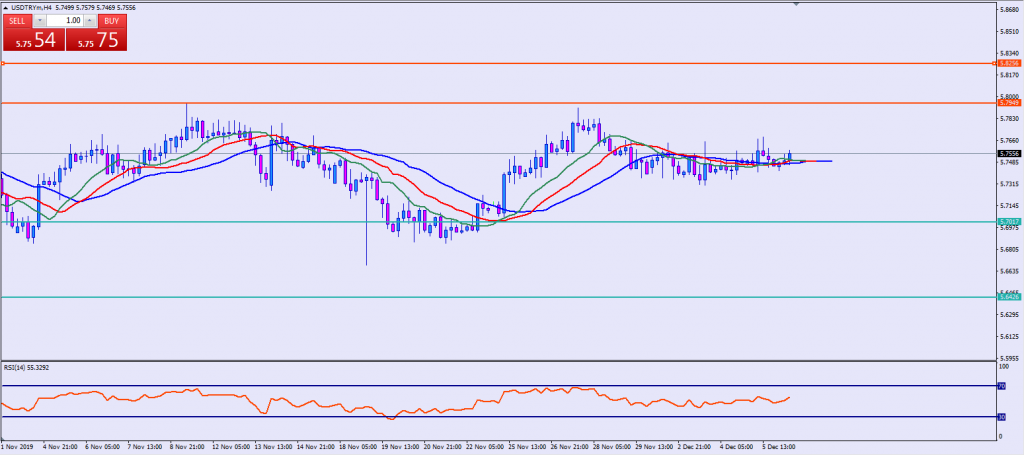
Task: Click the lot volume field showing 1.00
Action: point(65,20)
